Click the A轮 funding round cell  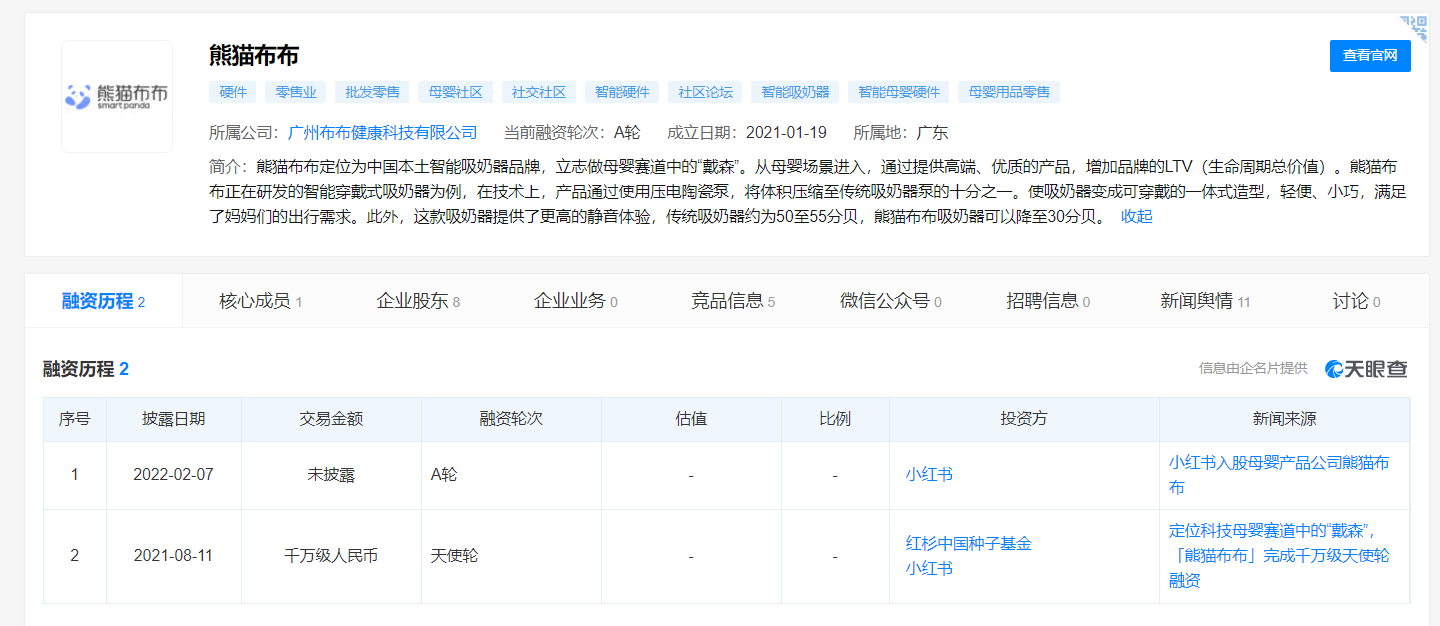click(511, 475)
